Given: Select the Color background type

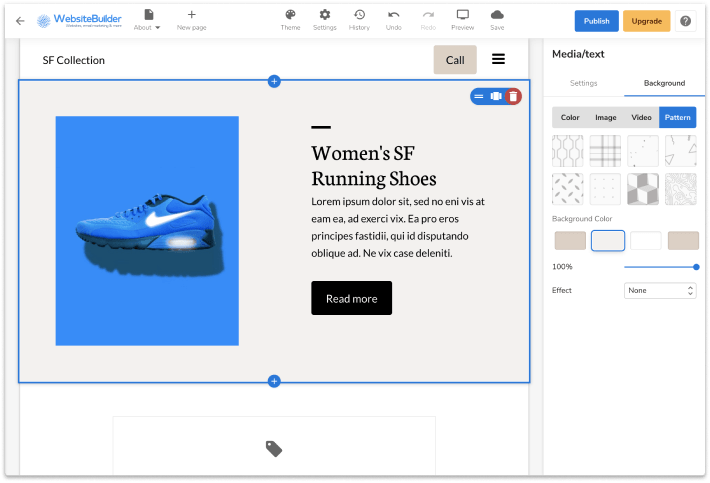Looking at the screenshot, I should (x=570, y=118).
